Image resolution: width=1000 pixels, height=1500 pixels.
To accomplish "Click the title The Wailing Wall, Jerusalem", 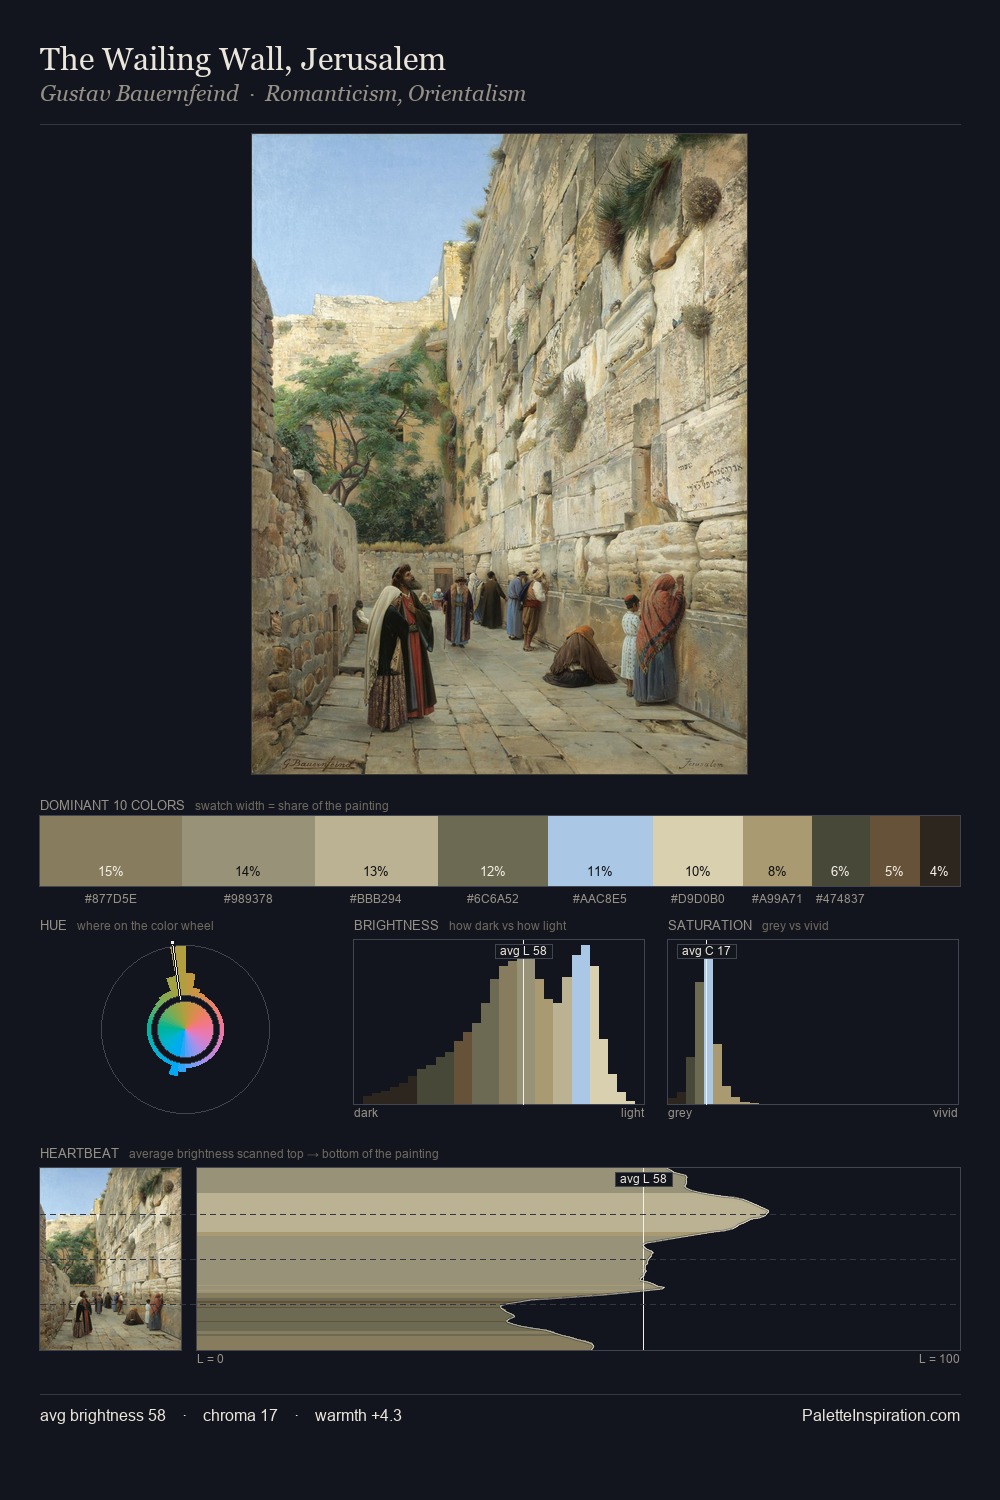I will click(243, 59).
